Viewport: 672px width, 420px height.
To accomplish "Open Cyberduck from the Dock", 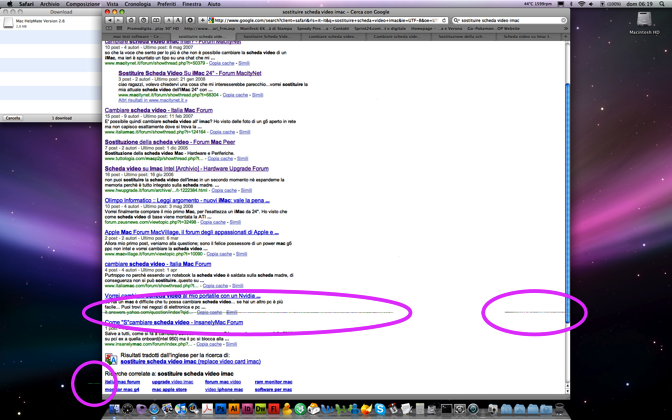I will (x=287, y=409).
